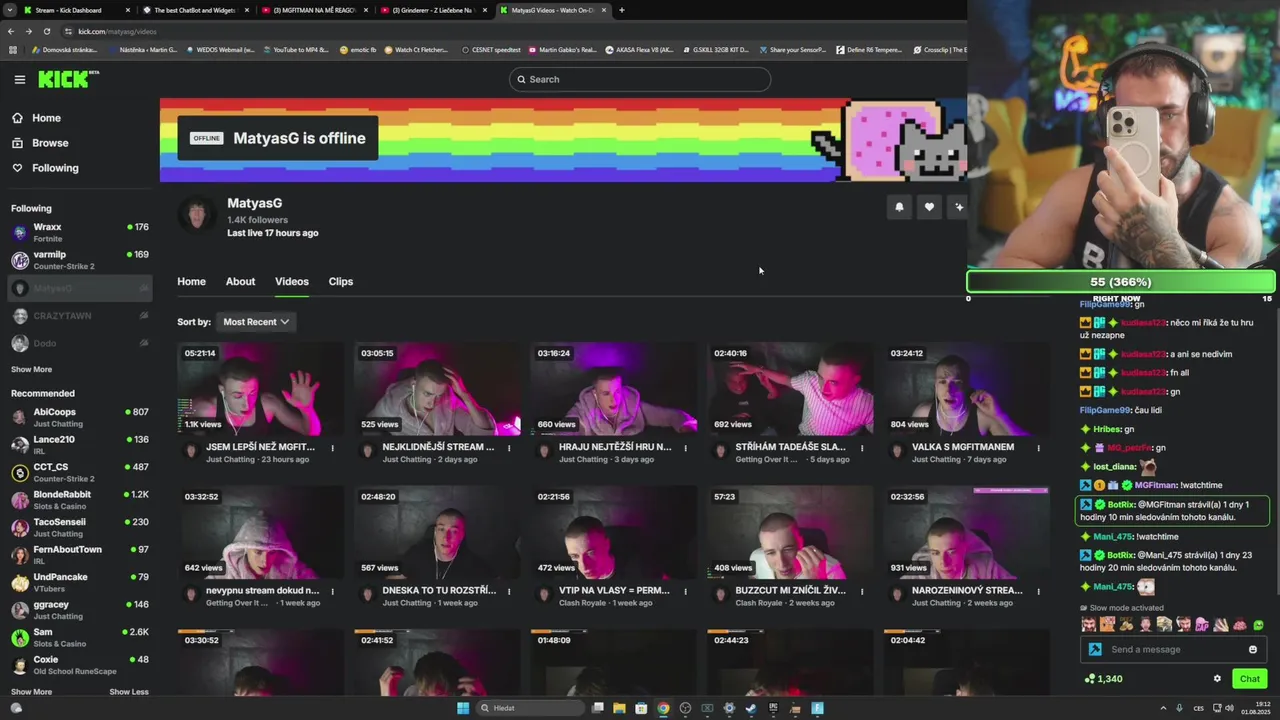This screenshot has width=1280, height=720.
Task: Open the Wraxx channel in Following
Action: point(80,232)
